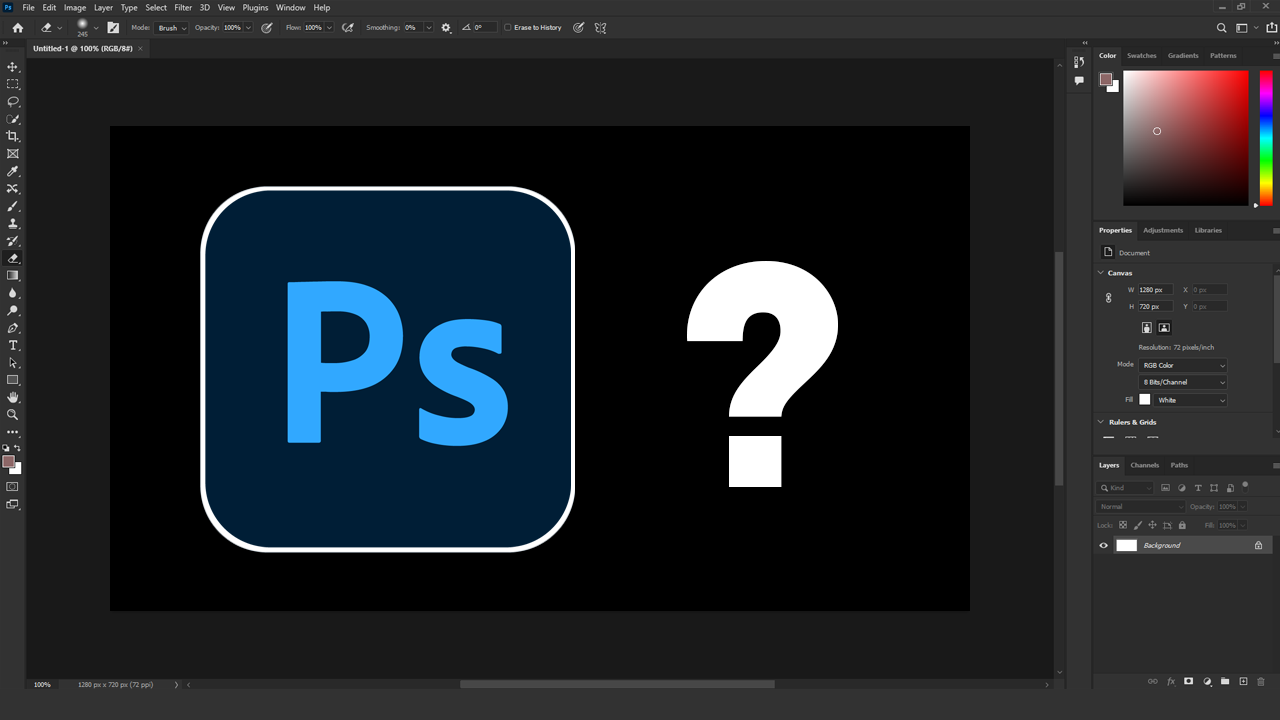This screenshot has height=720, width=1280.
Task: Open smoothing options gear icon
Action: (x=446, y=28)
